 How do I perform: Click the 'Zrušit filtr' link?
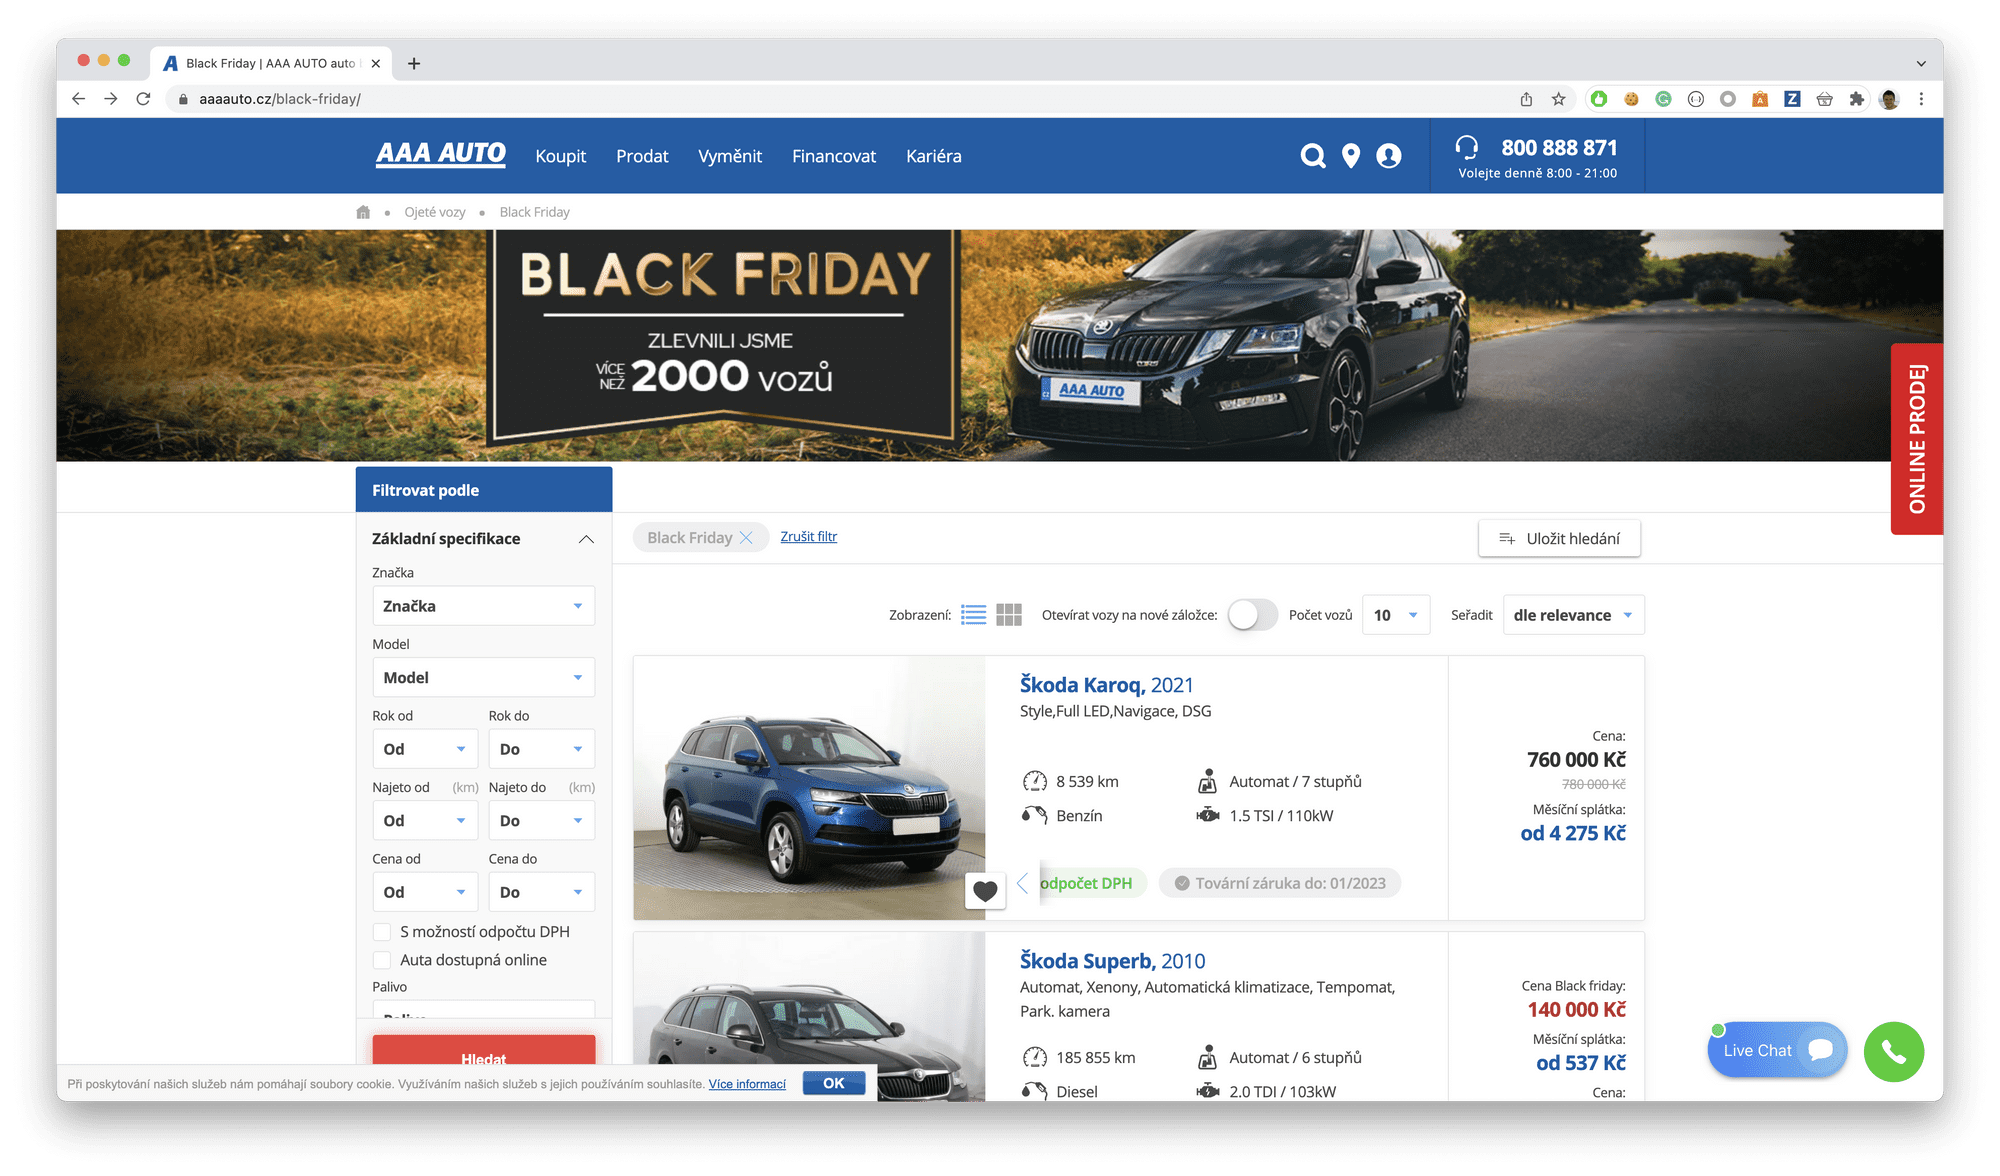(808, 537)
